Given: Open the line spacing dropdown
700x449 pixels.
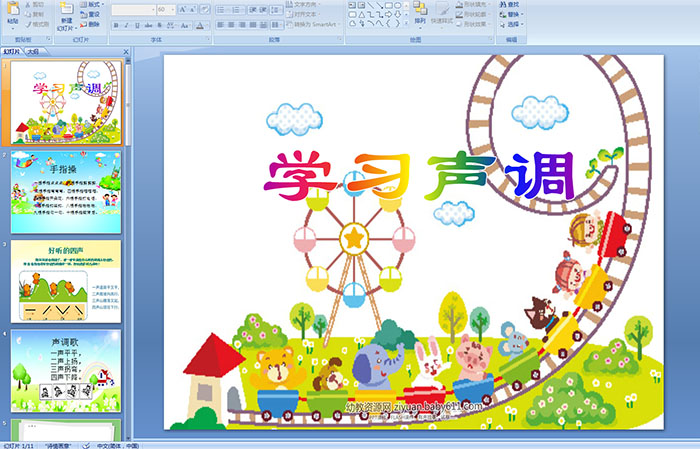Looking at the screenshot, I should (276, 10).
